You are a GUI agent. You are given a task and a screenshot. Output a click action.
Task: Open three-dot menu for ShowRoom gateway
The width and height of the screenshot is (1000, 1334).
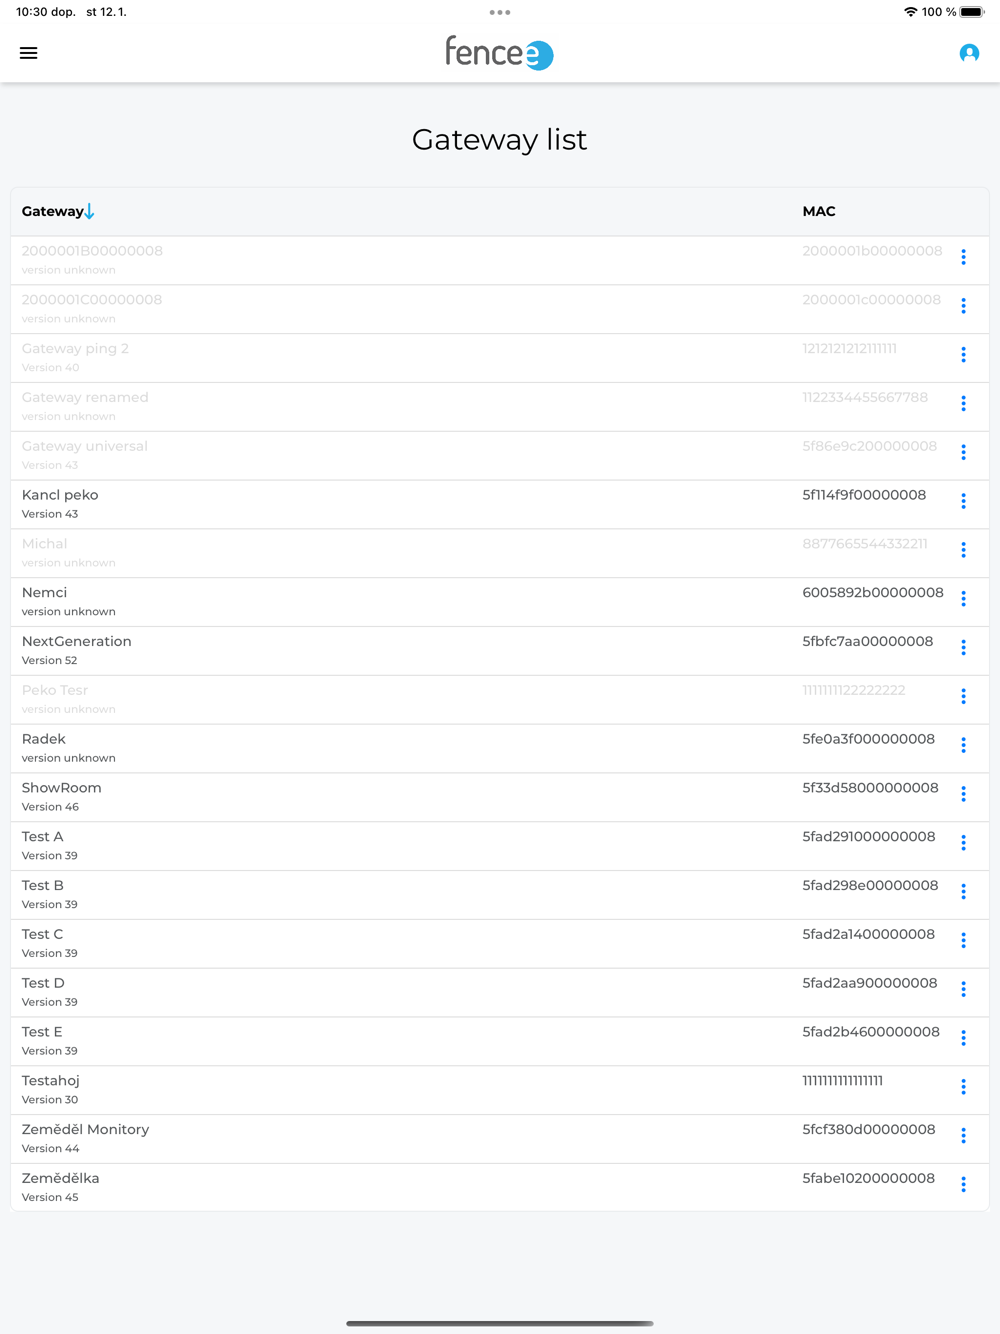pyautogui.click(x=963, y=794)
